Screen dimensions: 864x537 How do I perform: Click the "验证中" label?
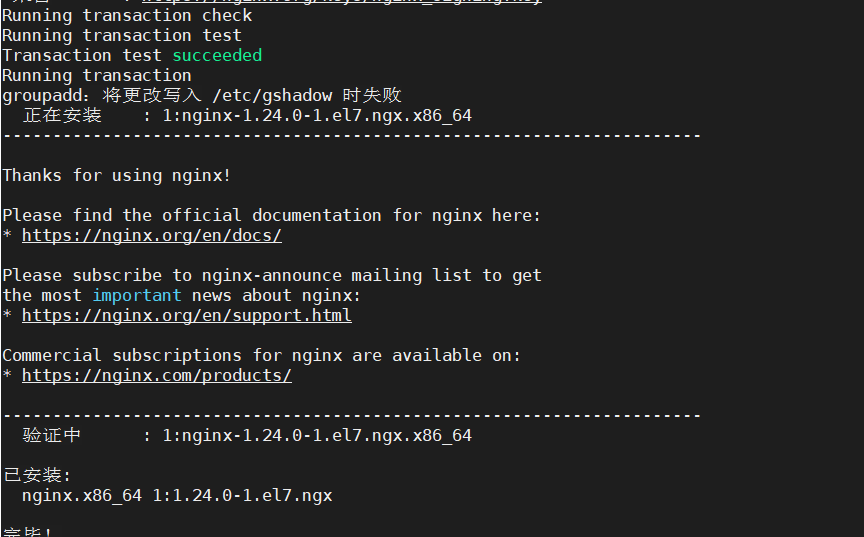tap(52, 436)
